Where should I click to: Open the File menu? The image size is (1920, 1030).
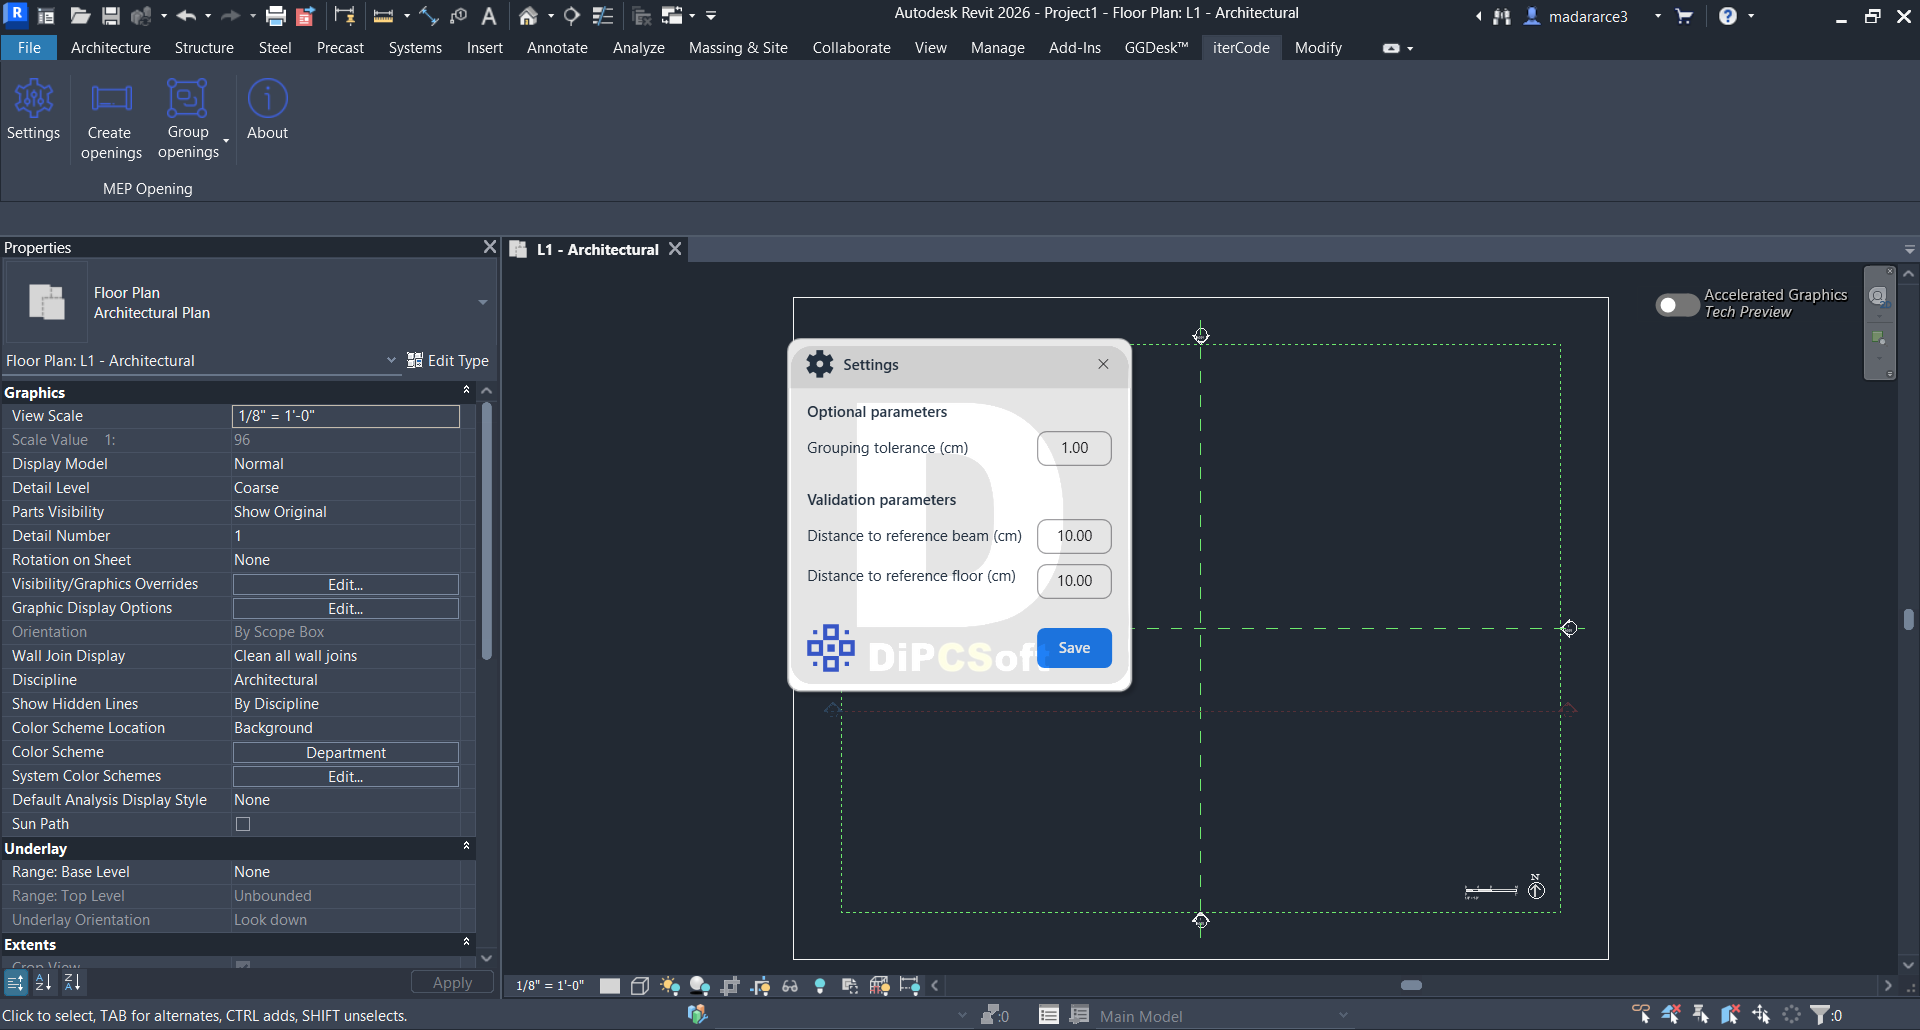pos(29,48)
